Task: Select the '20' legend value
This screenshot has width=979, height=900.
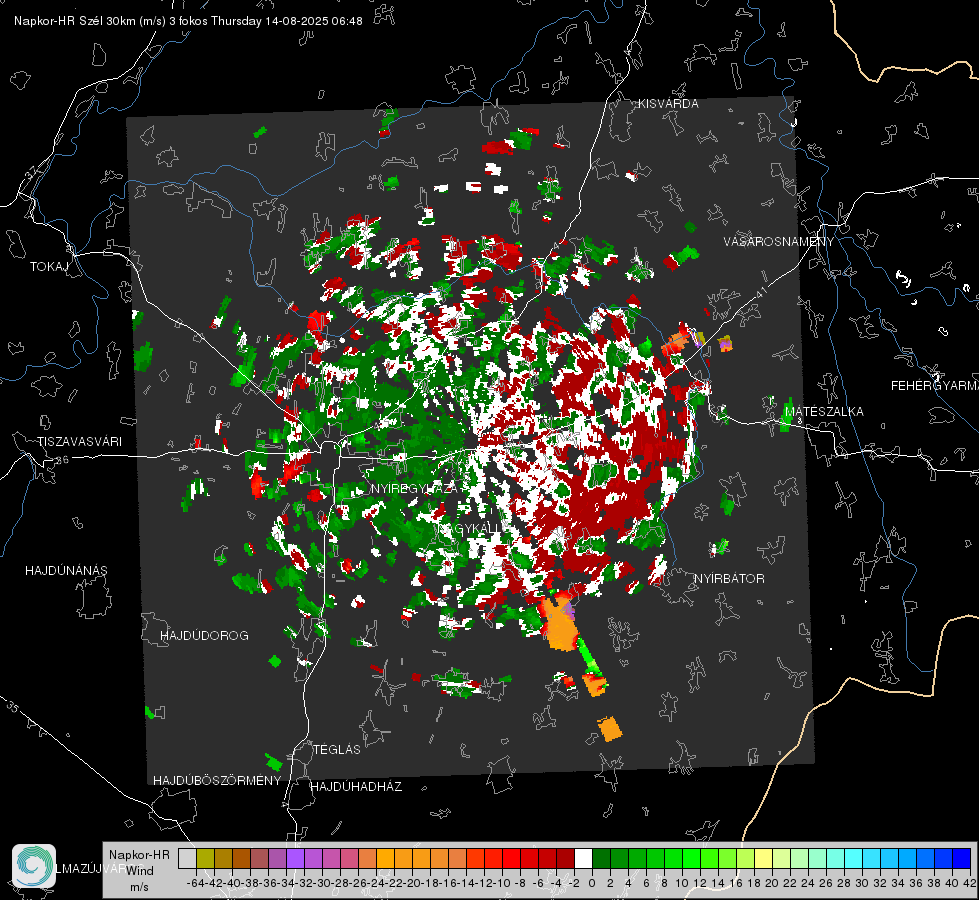Action: pyautogui.click(x=772, y=883)
